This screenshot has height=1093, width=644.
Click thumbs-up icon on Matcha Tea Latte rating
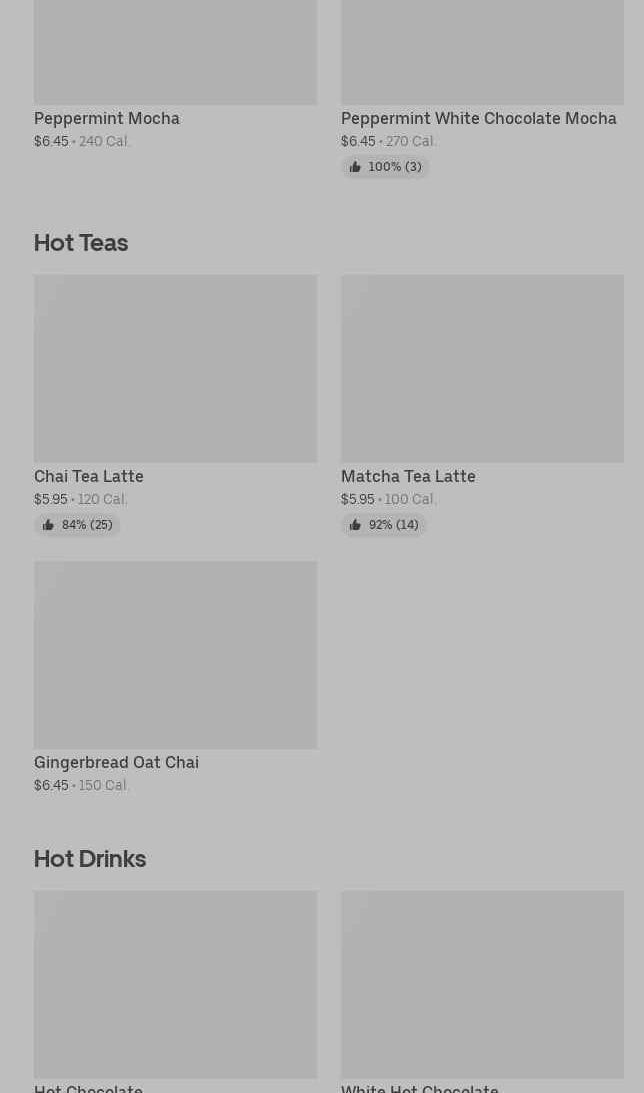(355, 525)
